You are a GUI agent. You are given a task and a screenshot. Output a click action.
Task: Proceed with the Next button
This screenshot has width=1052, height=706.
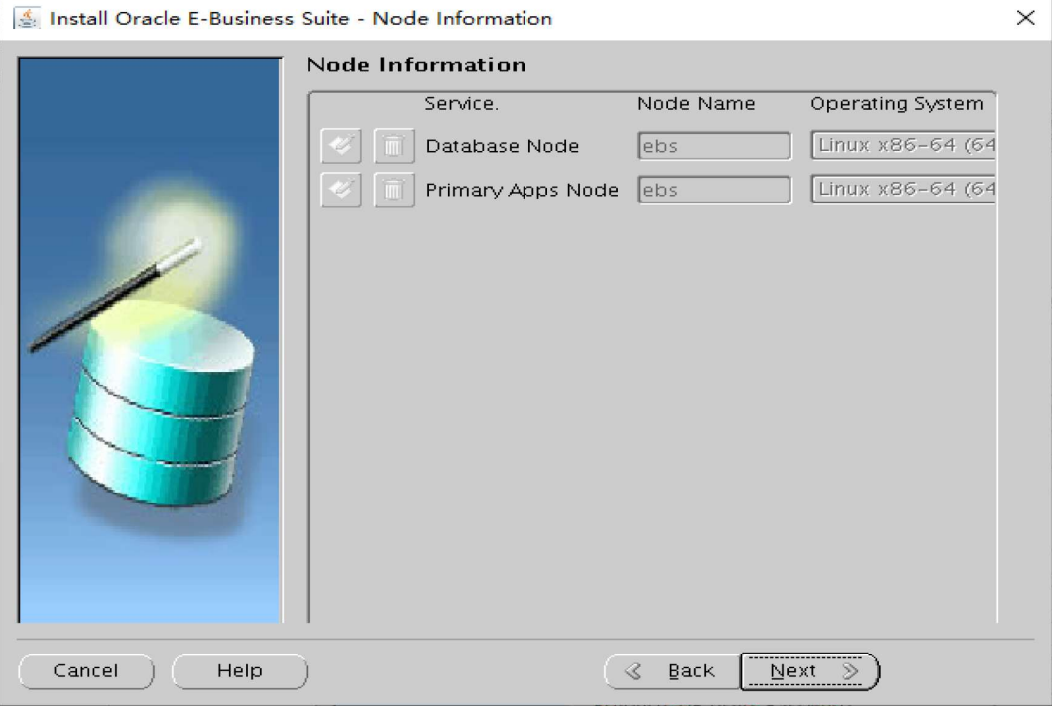810,670
